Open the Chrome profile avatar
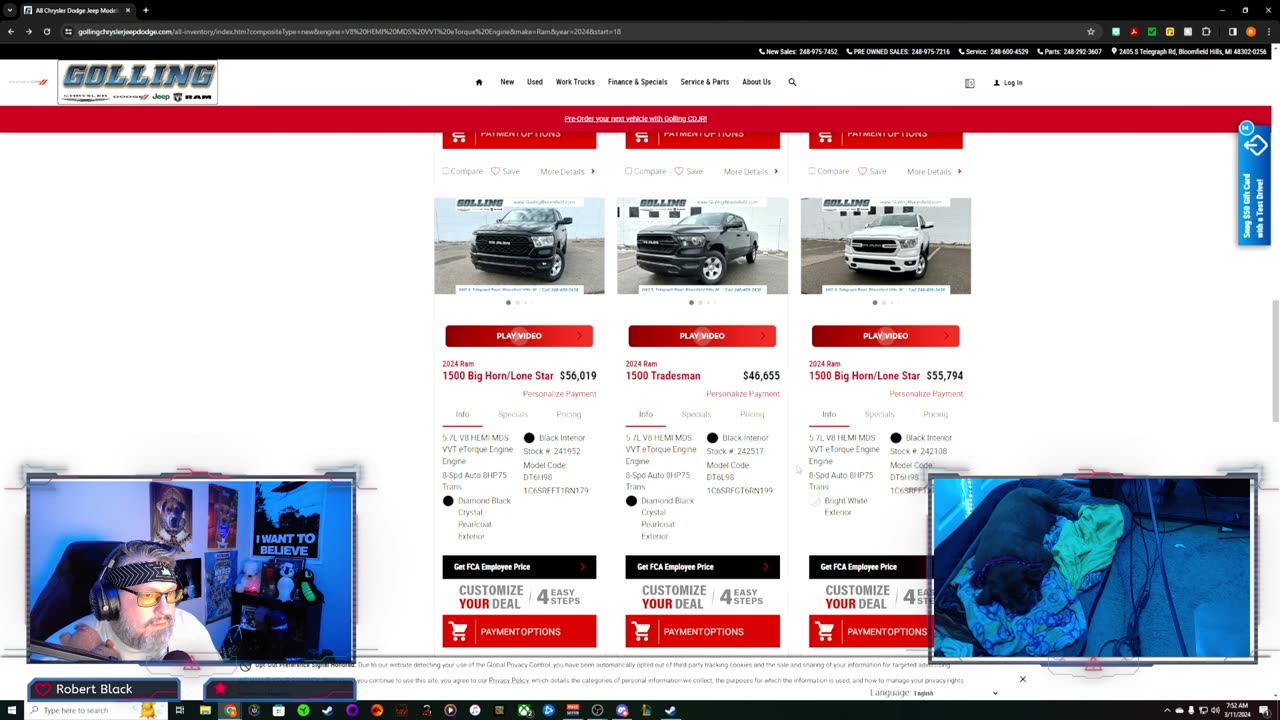The image size is (1280, 720). coord(1250,31)
